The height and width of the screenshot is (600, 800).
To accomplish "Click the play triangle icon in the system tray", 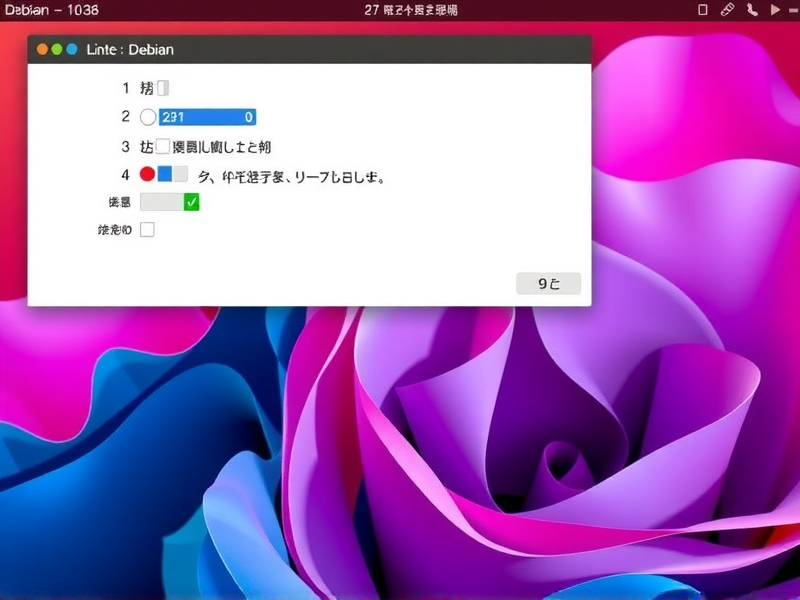I will [x=774, y=9].
